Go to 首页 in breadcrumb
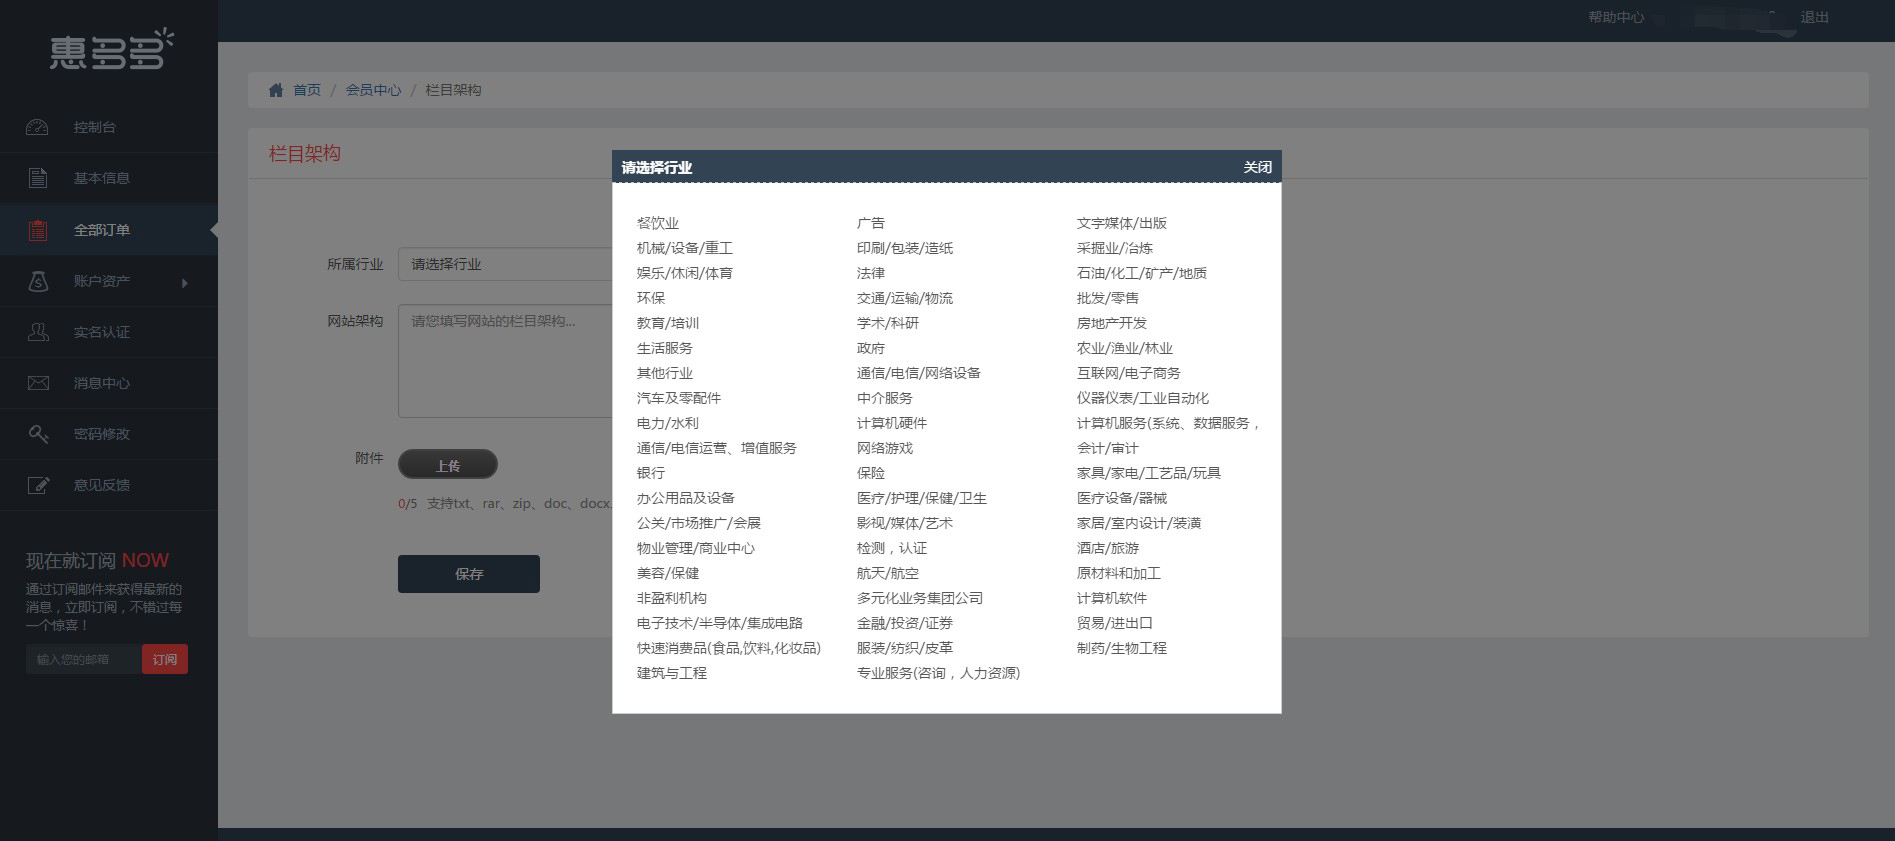The width and height of the screenshot is (1895, 841). click(307, 90)
